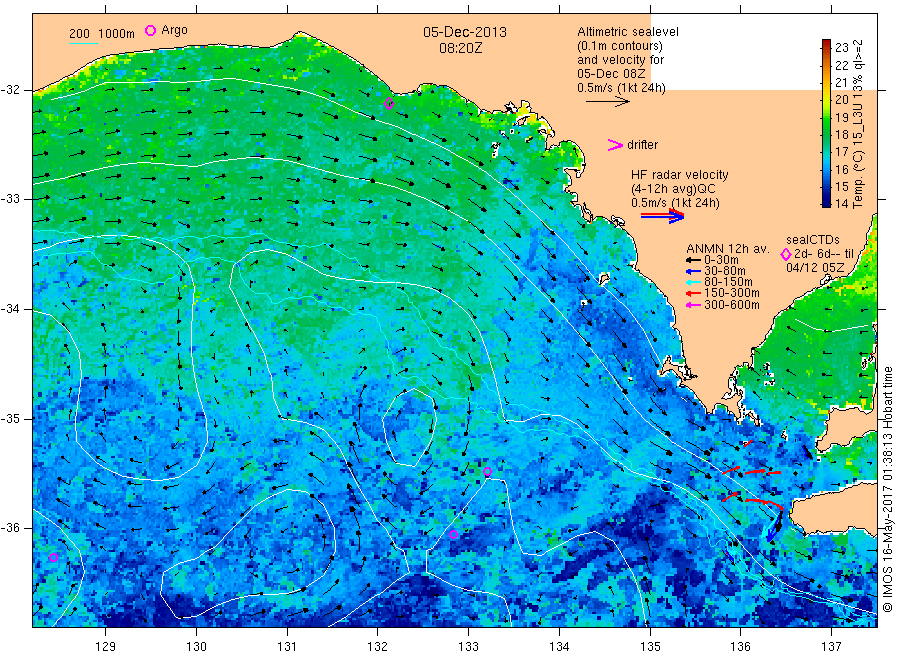Click the blue 30-80m ANMN legend arrow

pos(694,271)
